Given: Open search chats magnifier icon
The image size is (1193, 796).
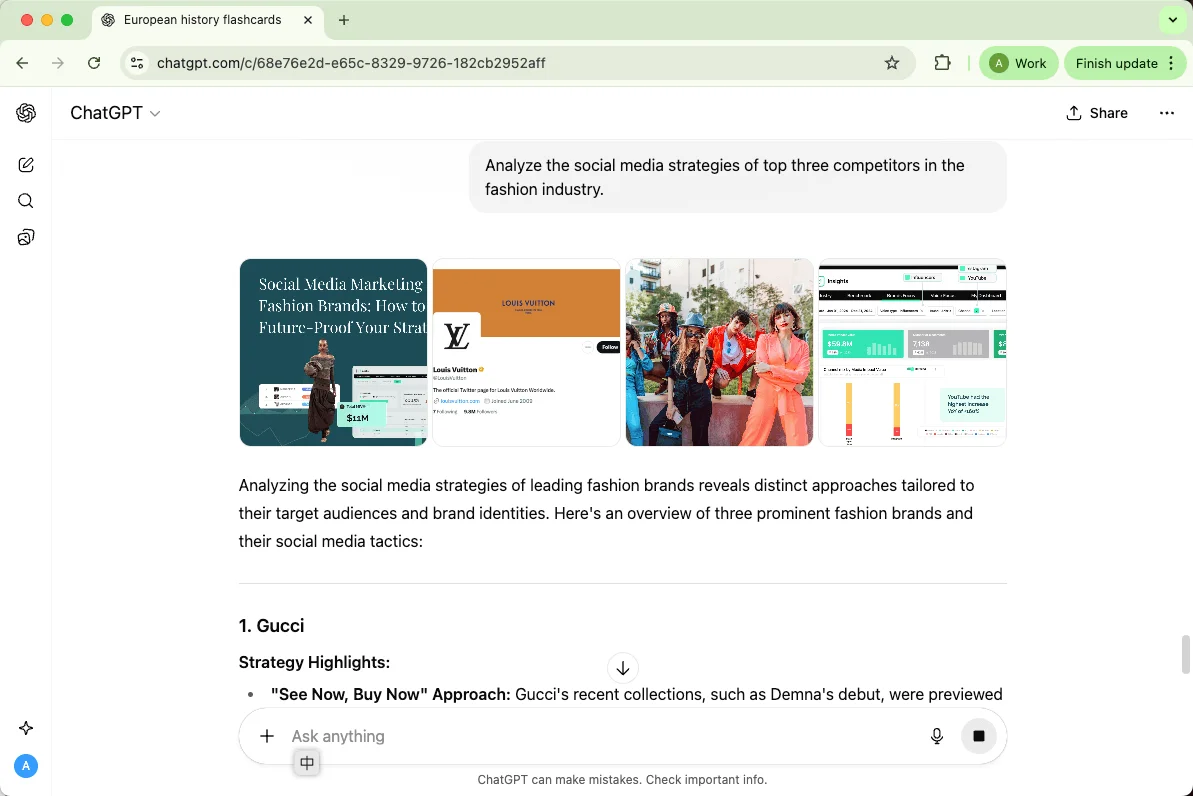Looking at the screenshot, I should [x=26, y=201].
